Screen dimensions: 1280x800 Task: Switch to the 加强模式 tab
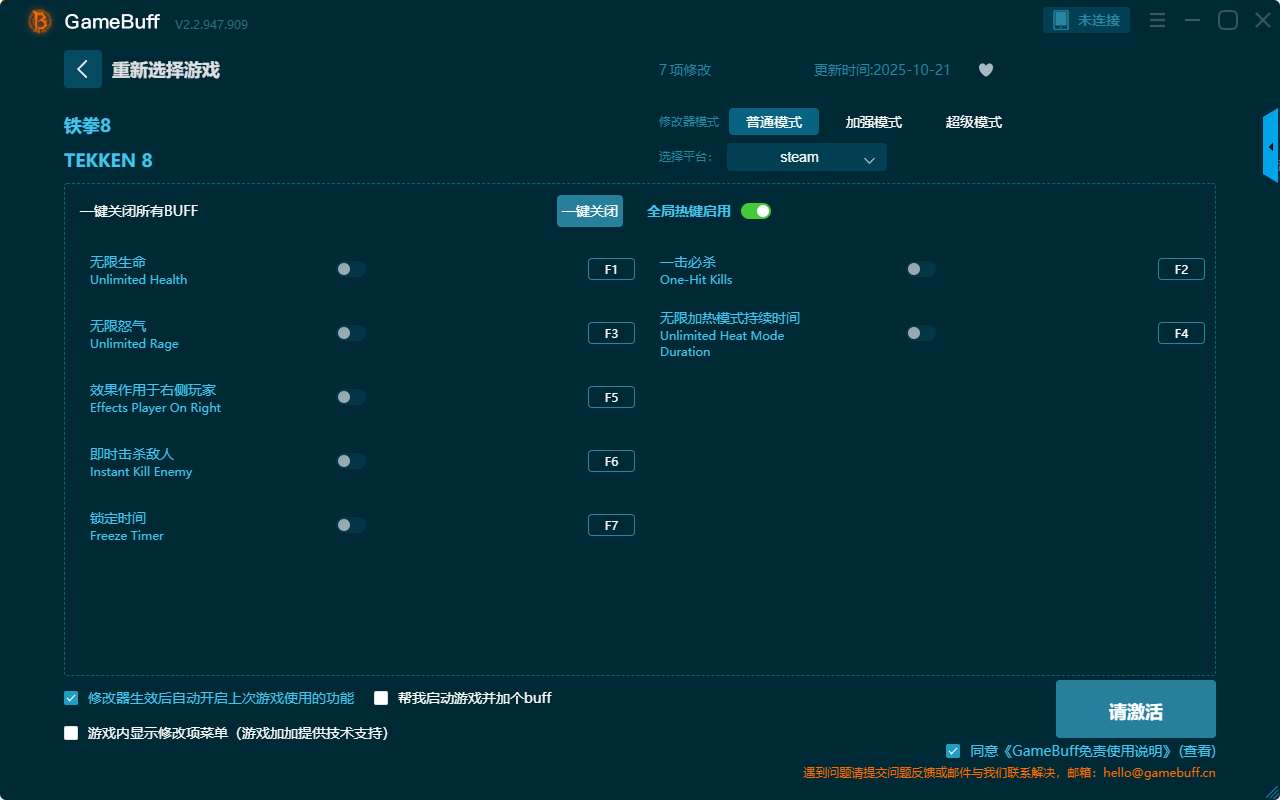[873, 122]
